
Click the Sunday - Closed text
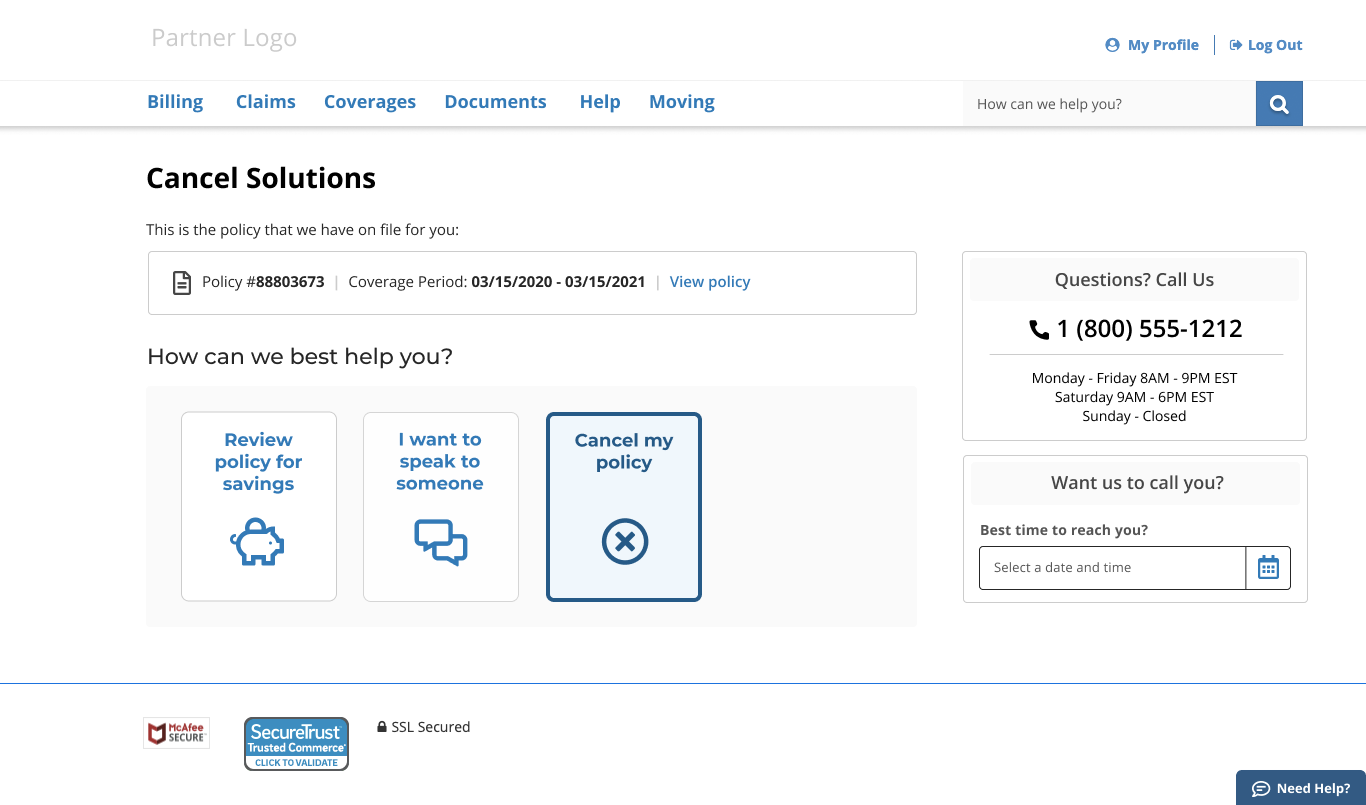(x=1134, y=416)
